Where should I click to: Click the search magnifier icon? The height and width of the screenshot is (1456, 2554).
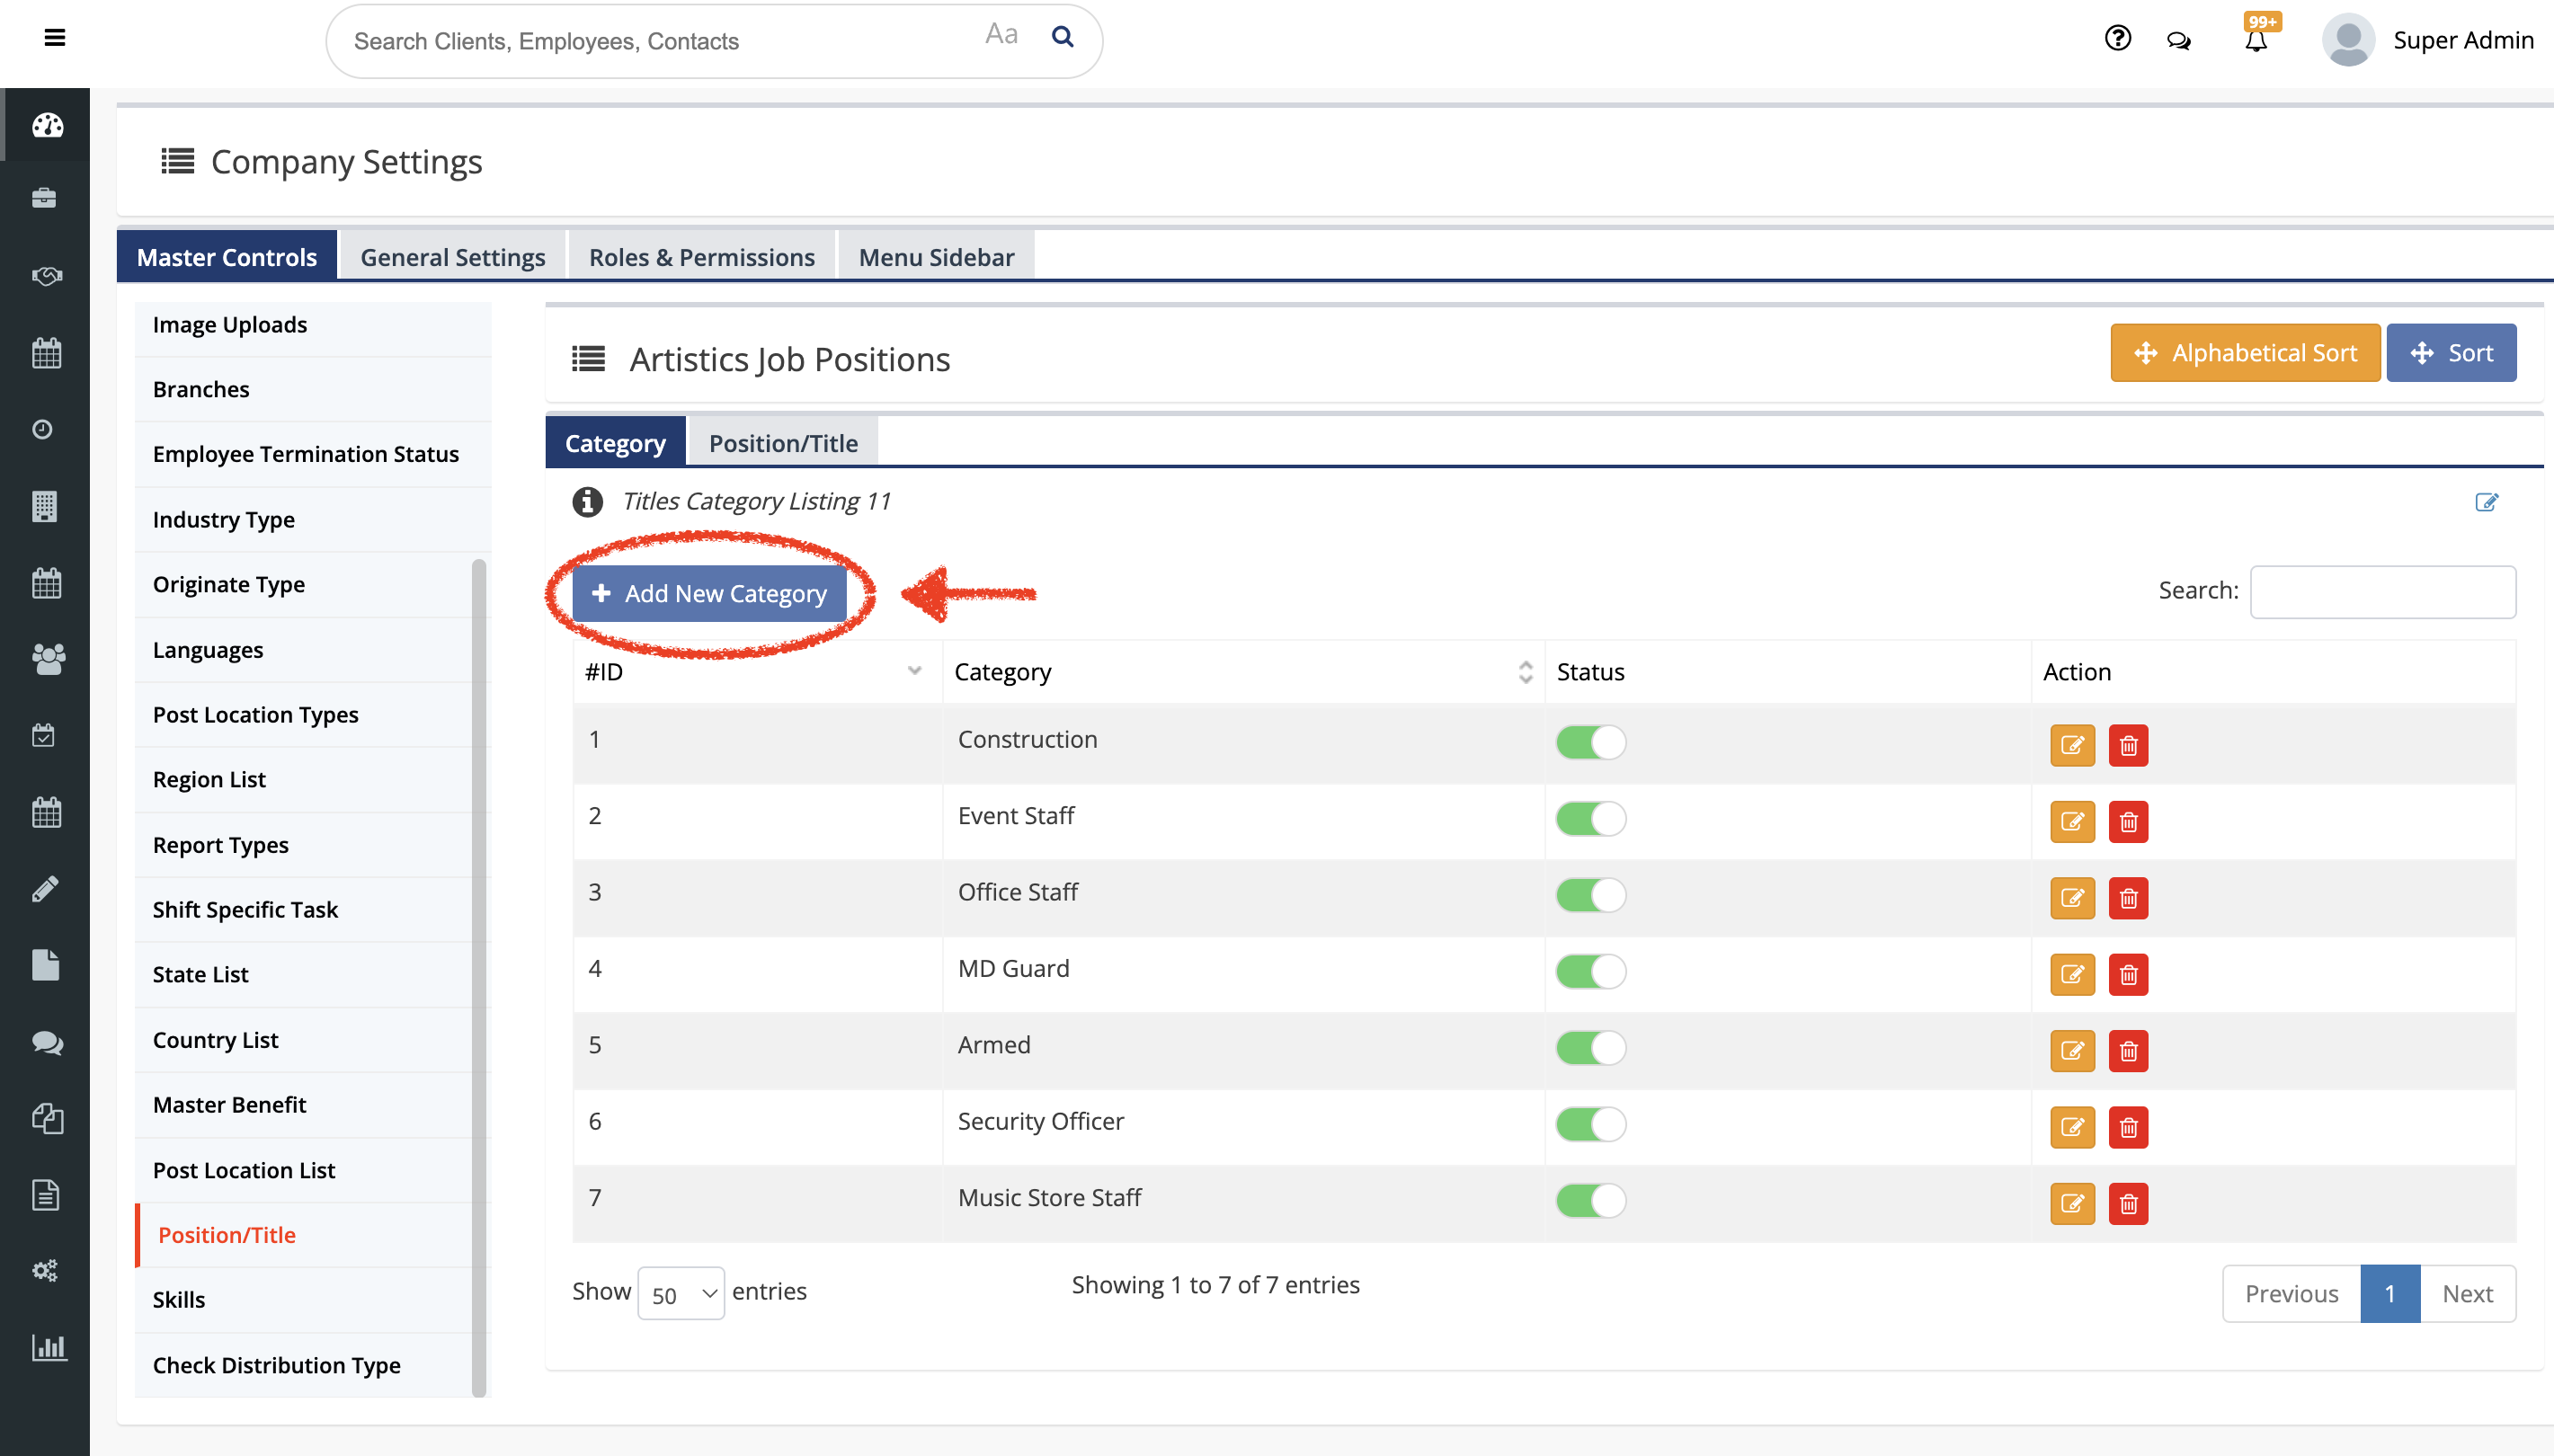[x=1062, y=38]
